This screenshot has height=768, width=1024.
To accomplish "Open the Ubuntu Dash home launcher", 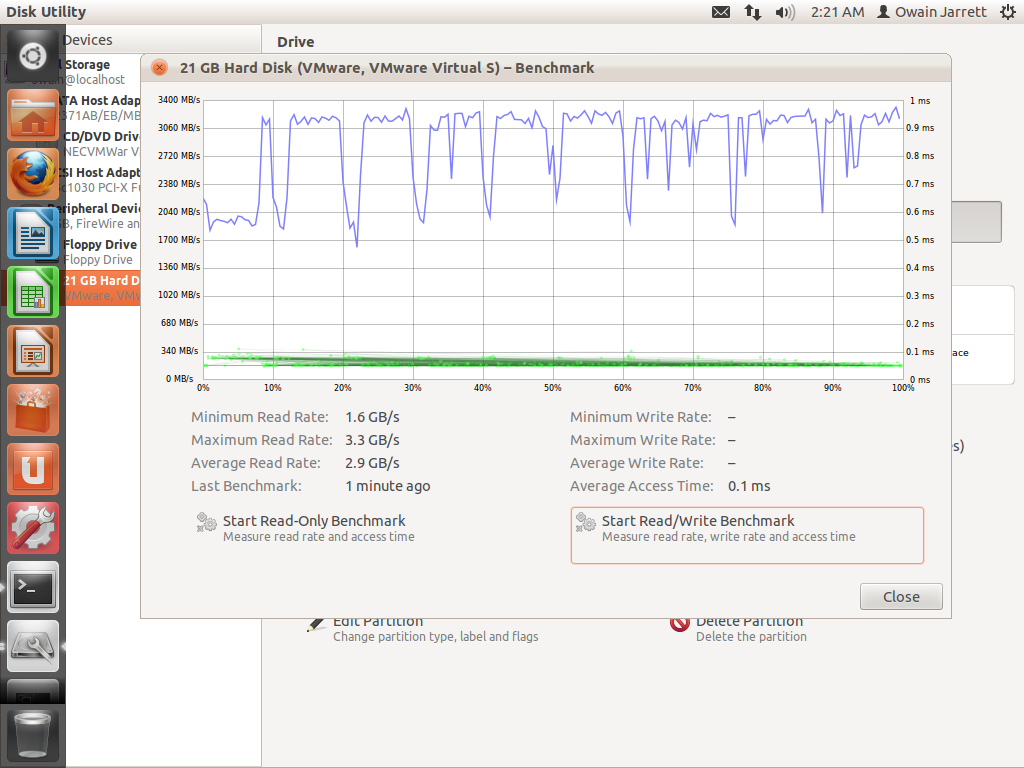I will tap(33, 56).
